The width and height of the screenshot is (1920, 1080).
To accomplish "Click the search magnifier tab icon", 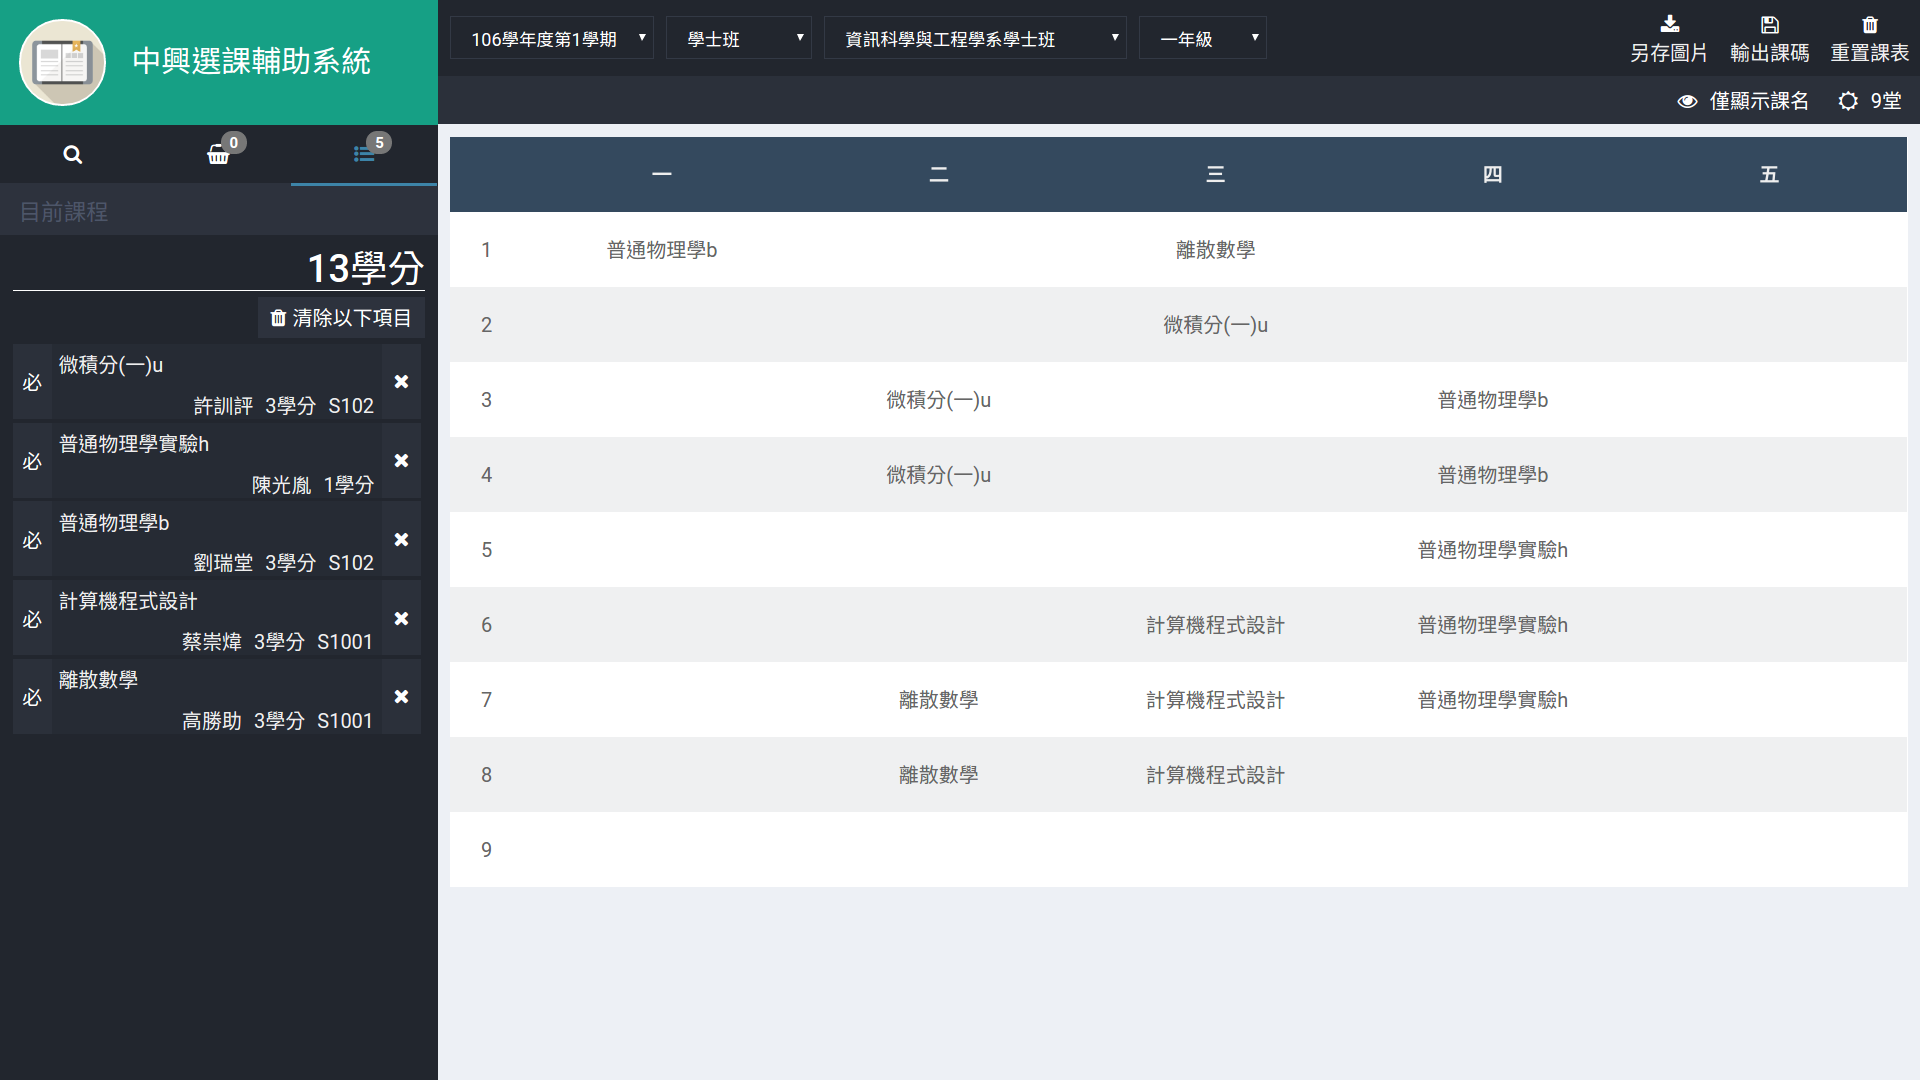I will [72, 155].
